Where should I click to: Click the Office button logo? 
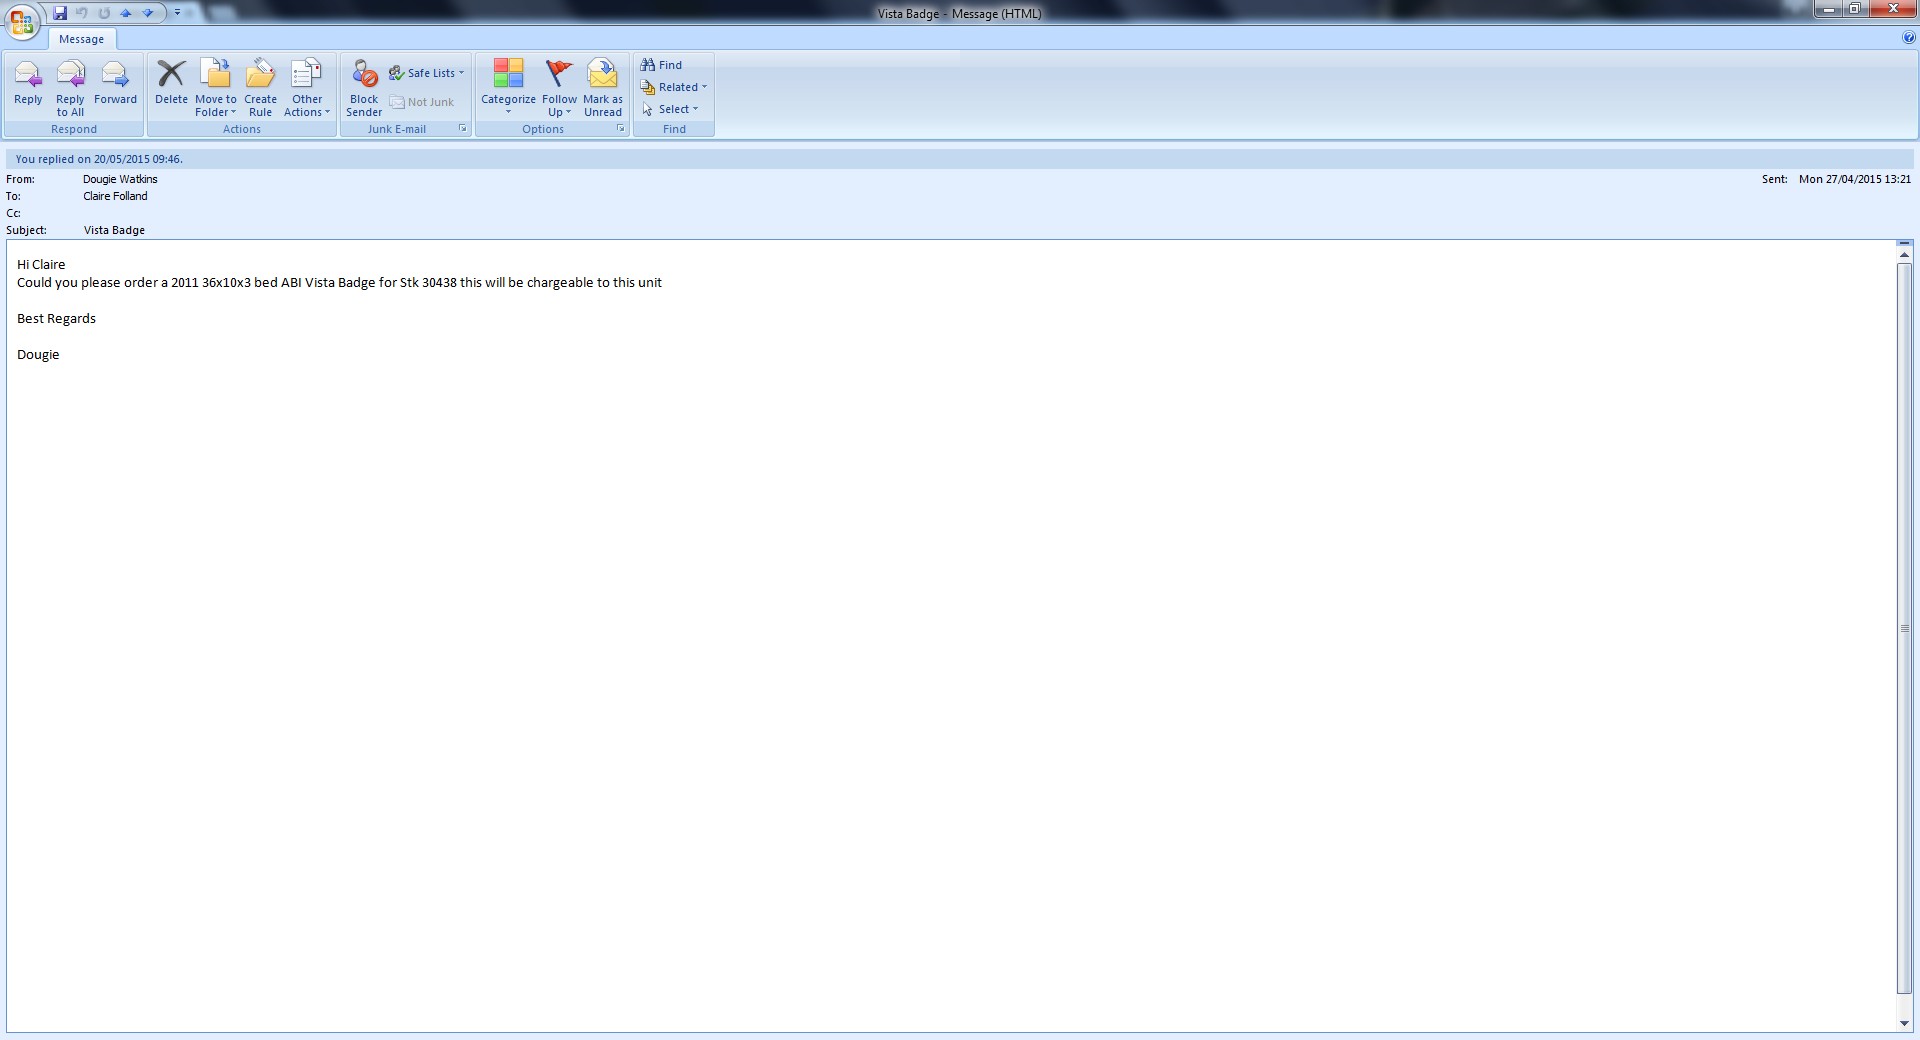point(22,22)
